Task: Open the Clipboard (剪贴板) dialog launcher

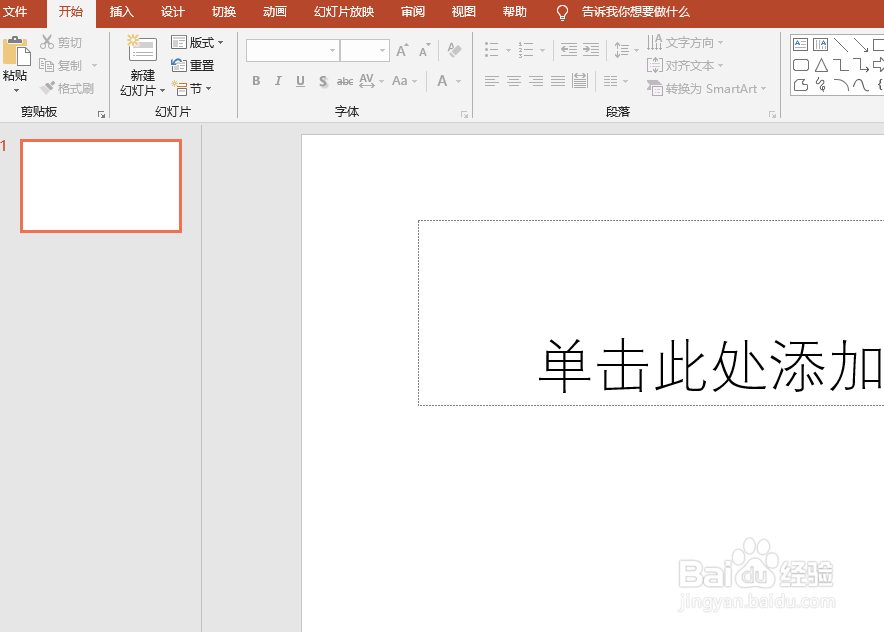Action: tap(101, 114)
